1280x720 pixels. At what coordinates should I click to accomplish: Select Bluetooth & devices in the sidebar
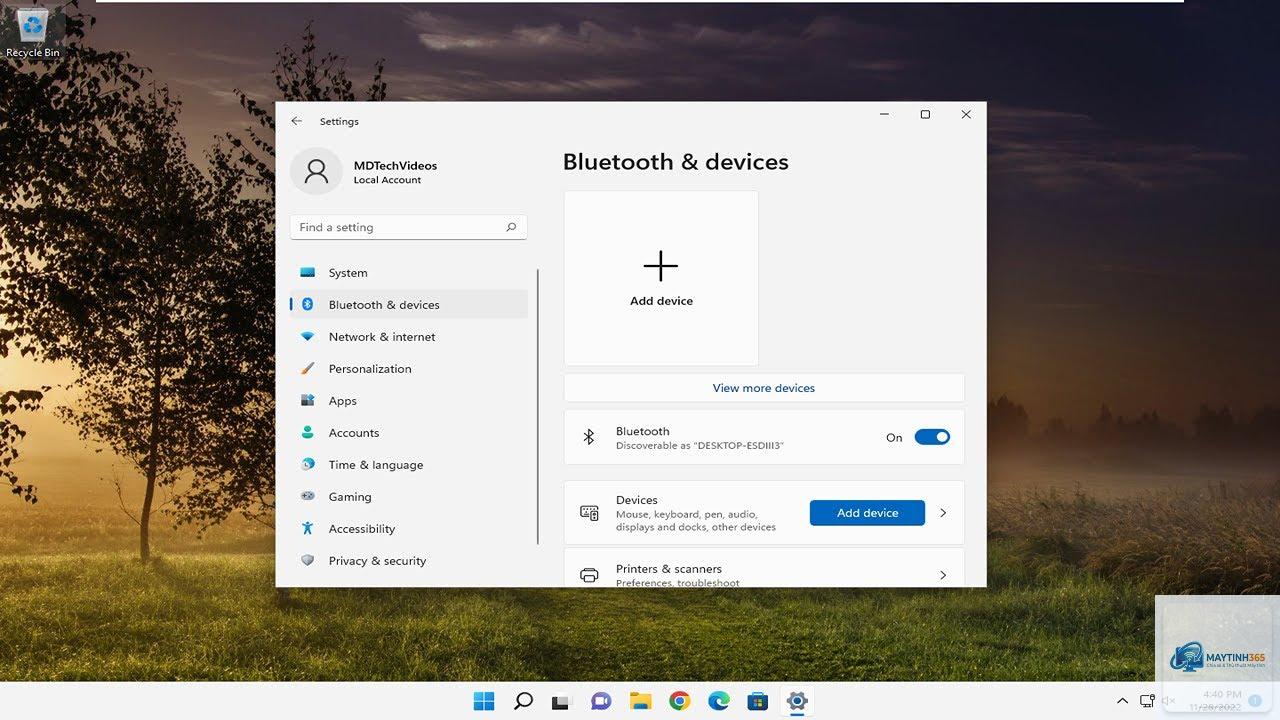408,305
